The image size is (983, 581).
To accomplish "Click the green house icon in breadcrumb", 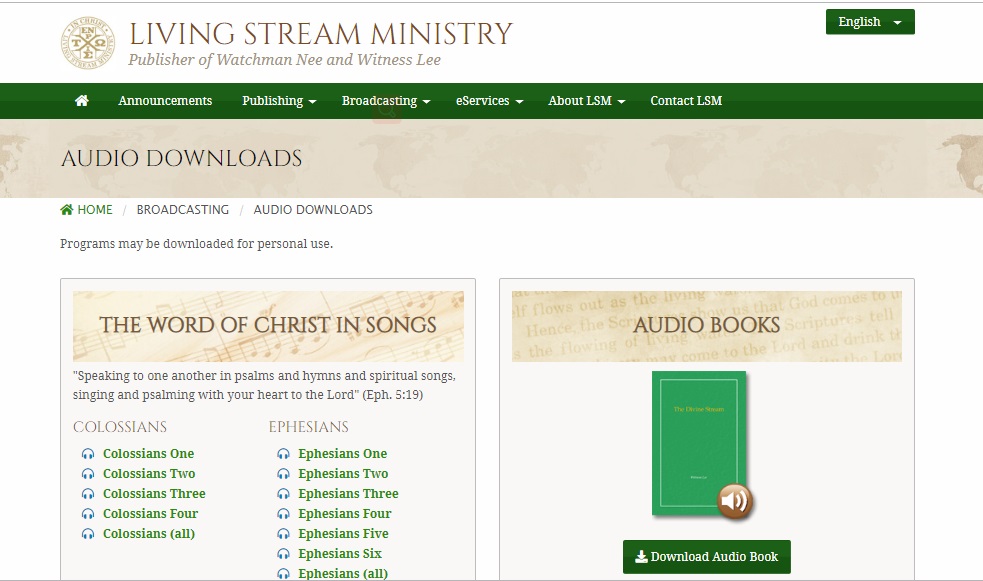I will tap(66, 210).
